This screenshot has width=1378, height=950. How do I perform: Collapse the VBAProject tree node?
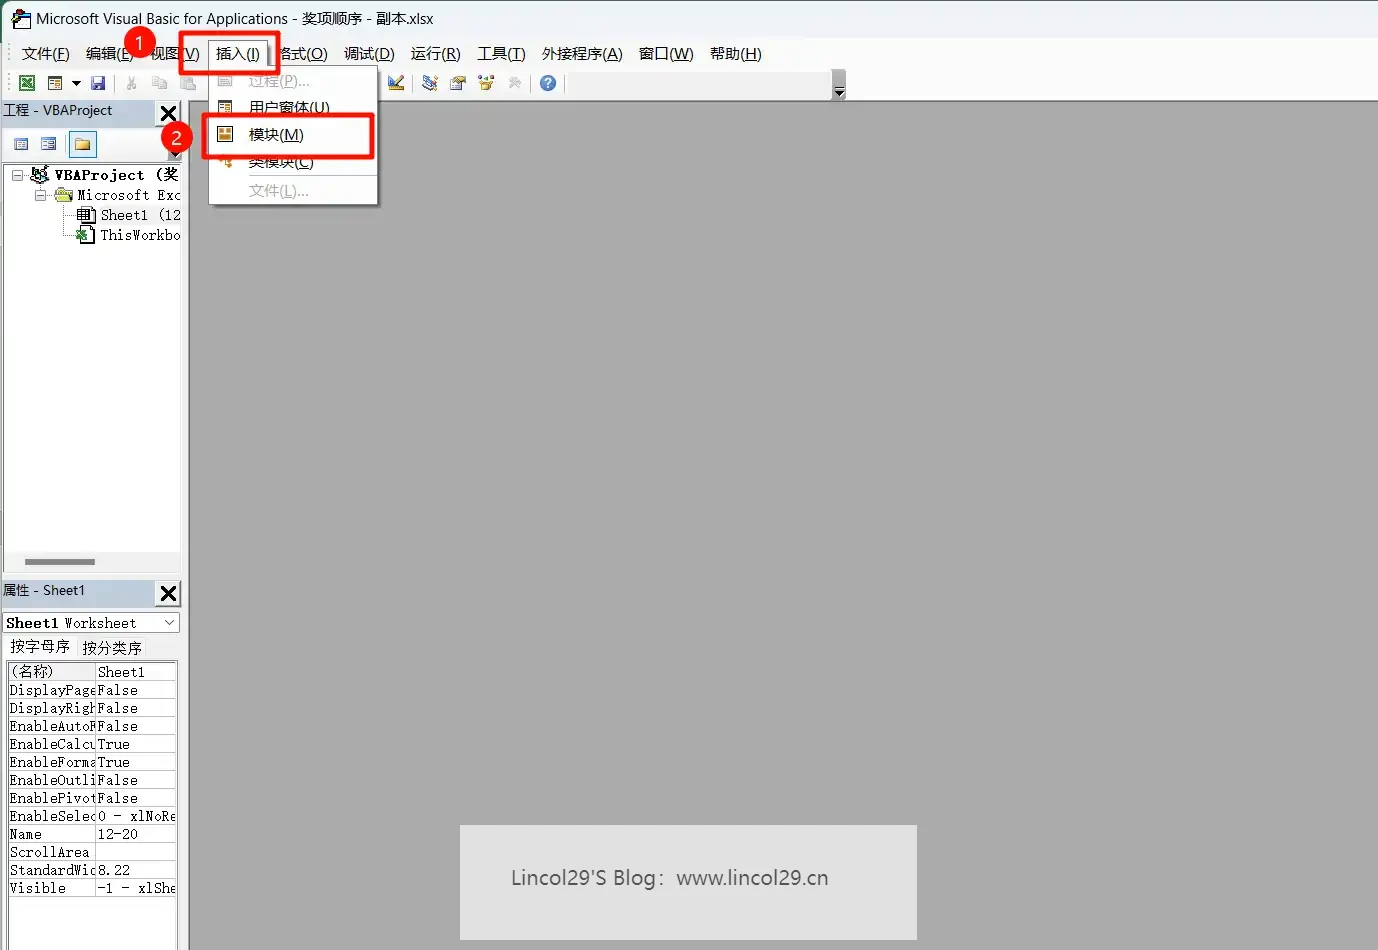(x=18, y=175)
